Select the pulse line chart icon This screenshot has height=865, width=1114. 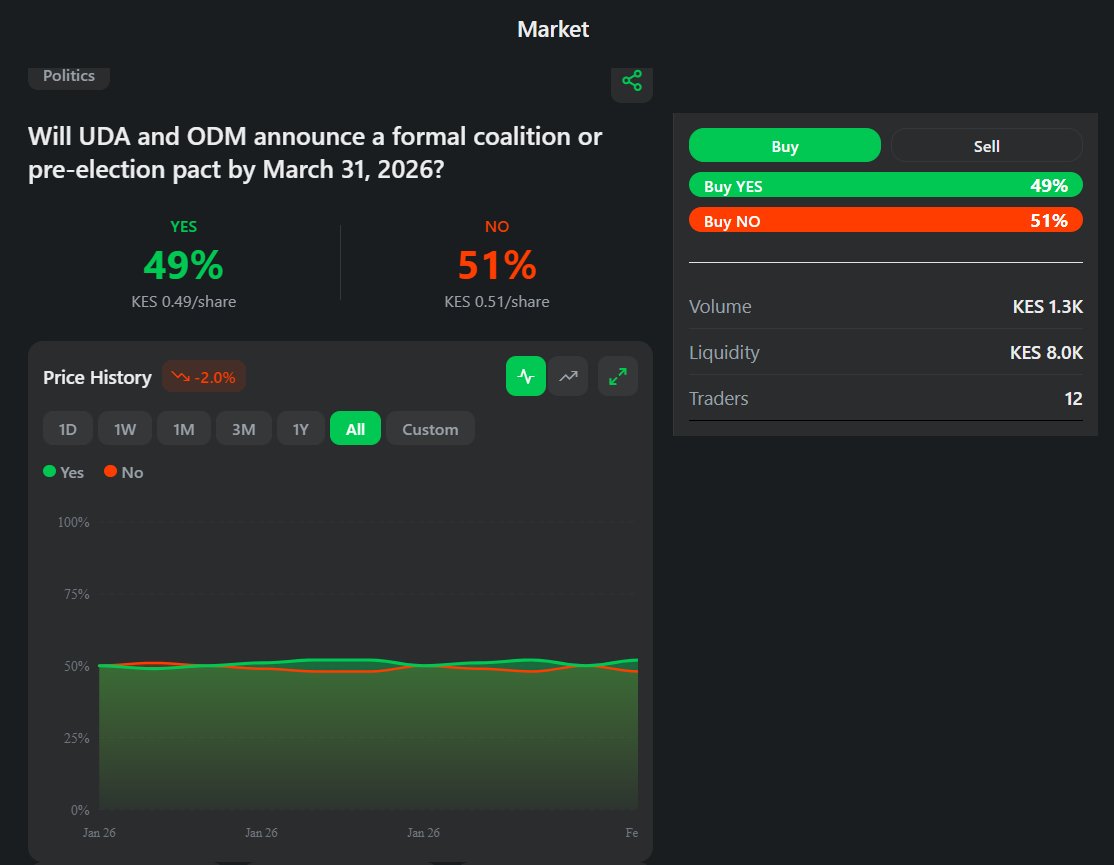click(526, 376)
